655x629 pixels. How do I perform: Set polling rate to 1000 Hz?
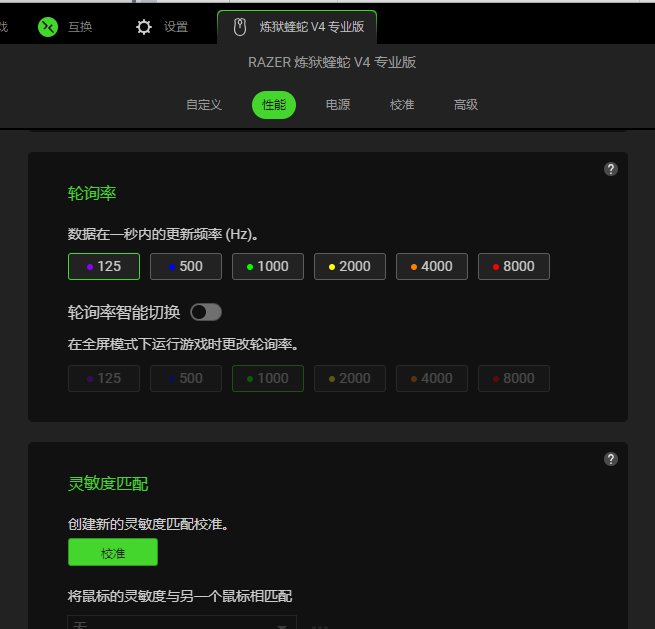(x=268, y=266)
